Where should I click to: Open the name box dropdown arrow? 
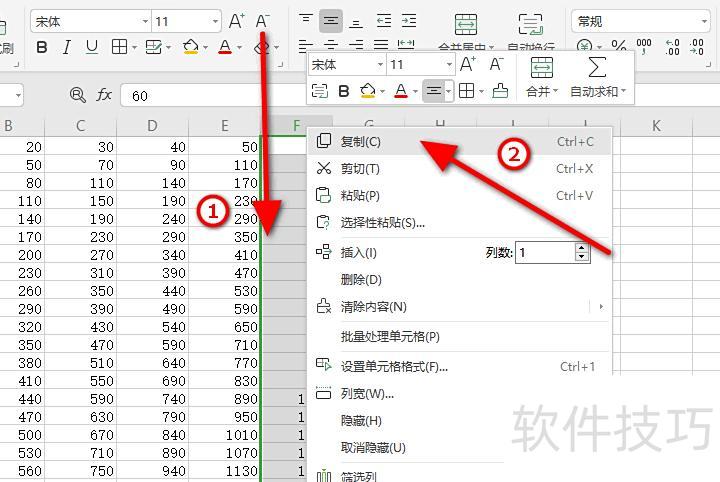18,95
